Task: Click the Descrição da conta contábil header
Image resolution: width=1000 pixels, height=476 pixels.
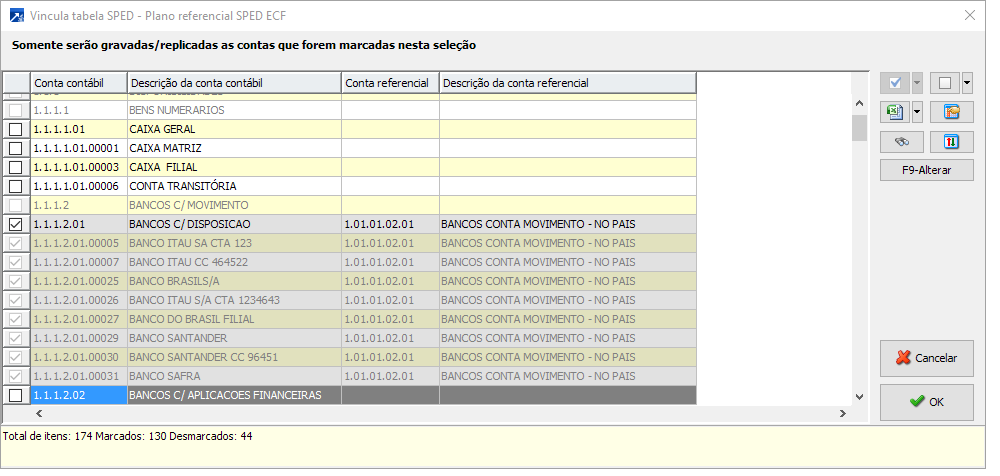Action: coord(234,83)
